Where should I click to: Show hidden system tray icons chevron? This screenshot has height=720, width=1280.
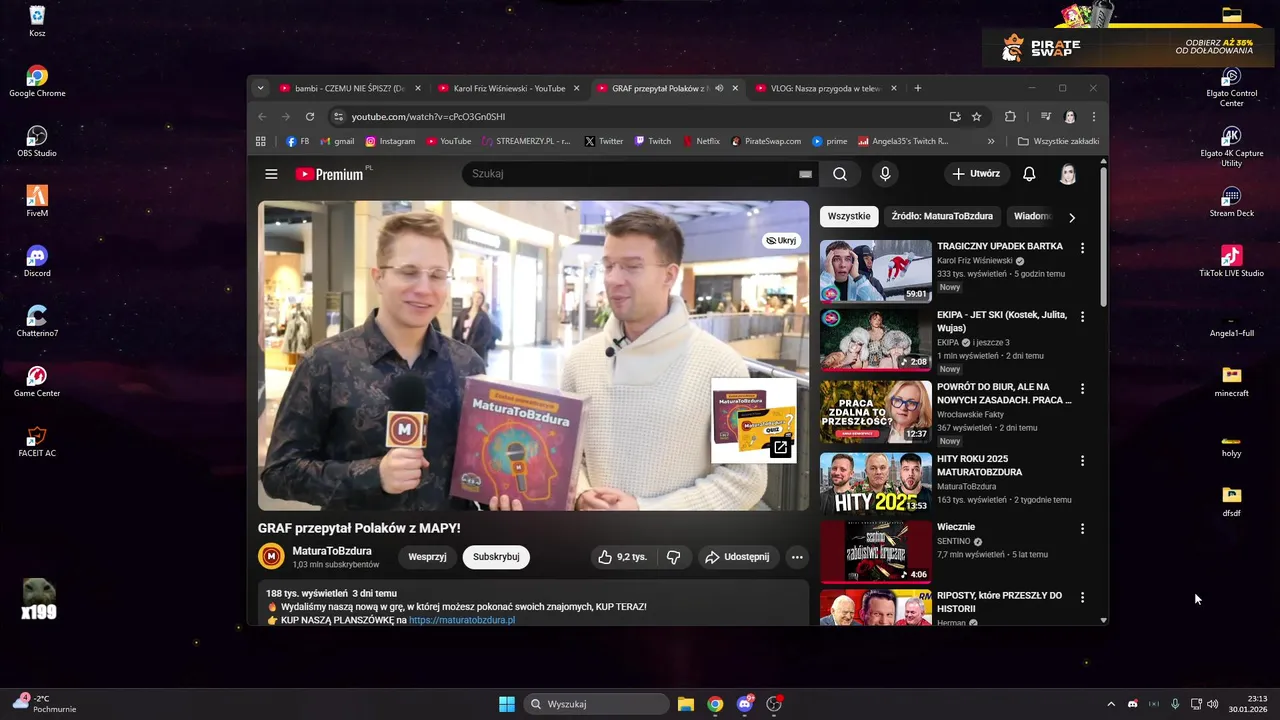[x=1110, y=704]
